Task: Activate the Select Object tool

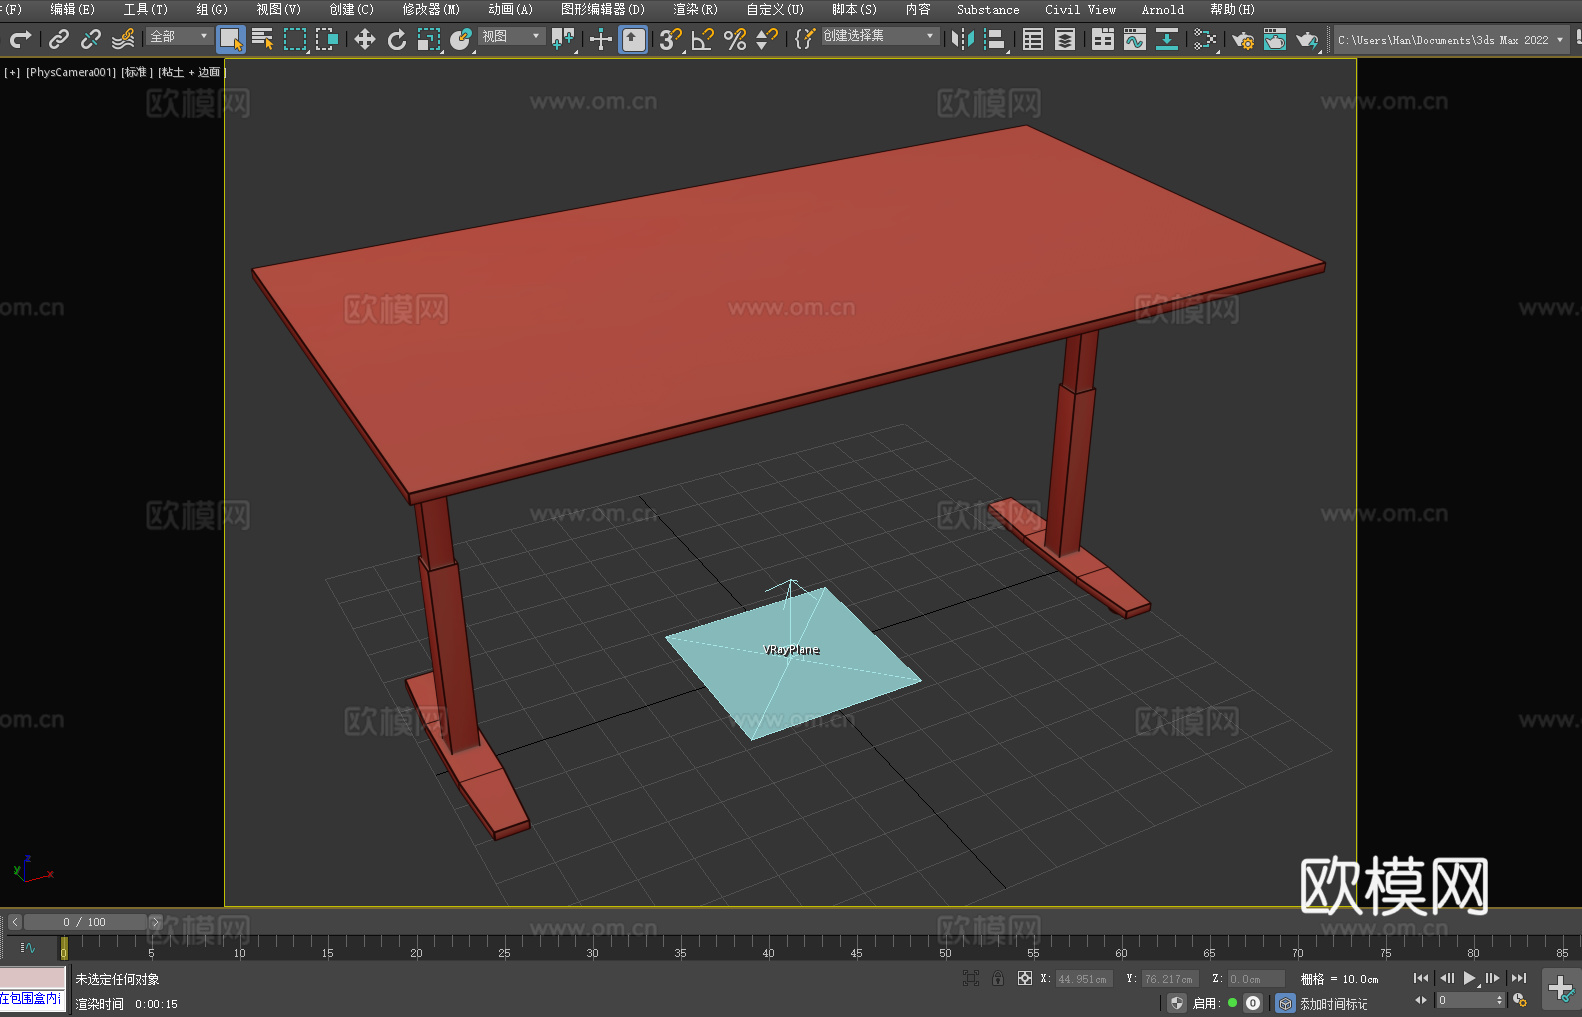Action: 231,39
